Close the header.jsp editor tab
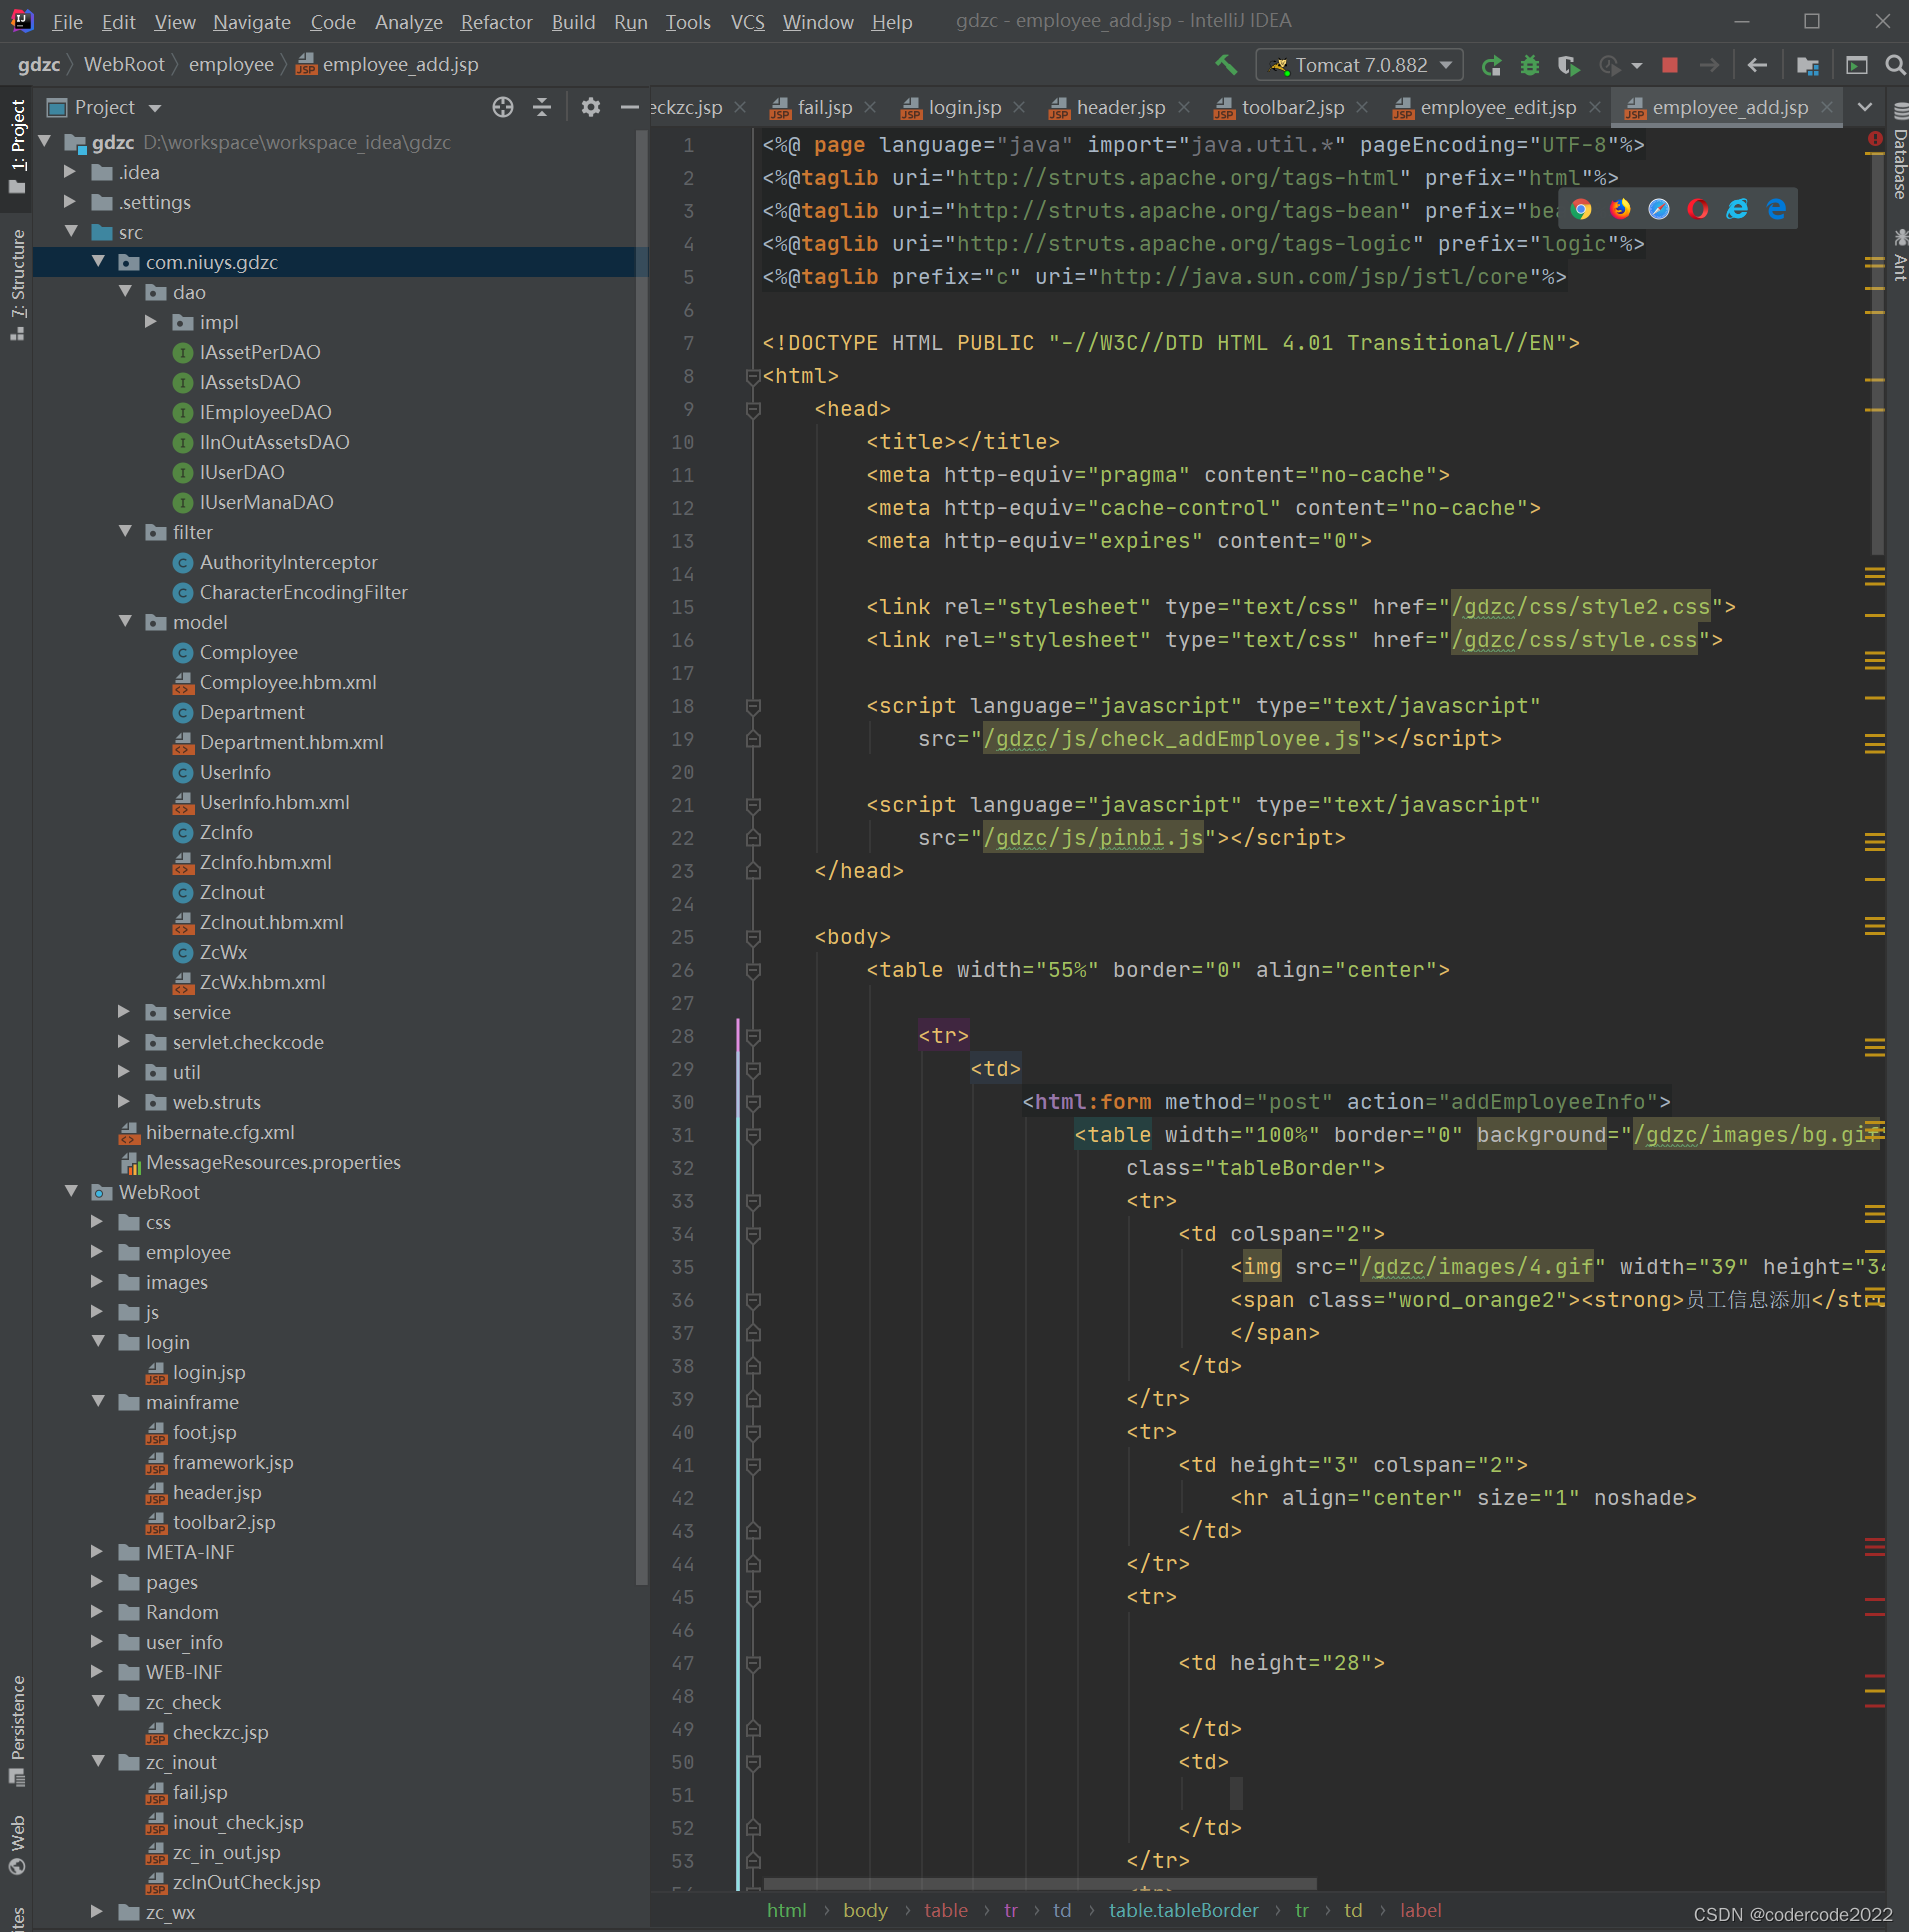The width and height of the screenshot is (1909, 1932). [1184, 107]
